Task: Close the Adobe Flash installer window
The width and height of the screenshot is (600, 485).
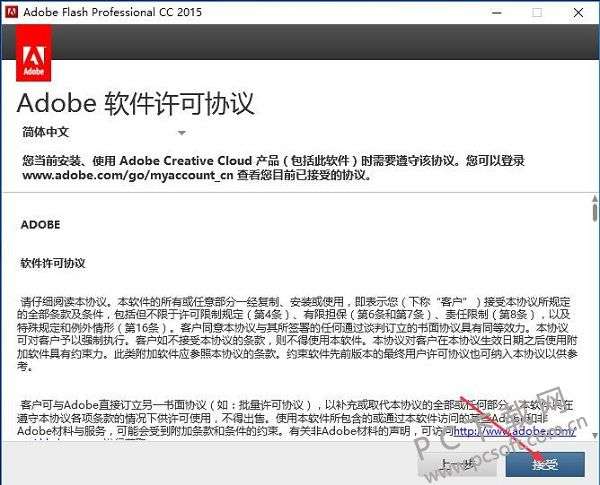Action: (578, 13)
